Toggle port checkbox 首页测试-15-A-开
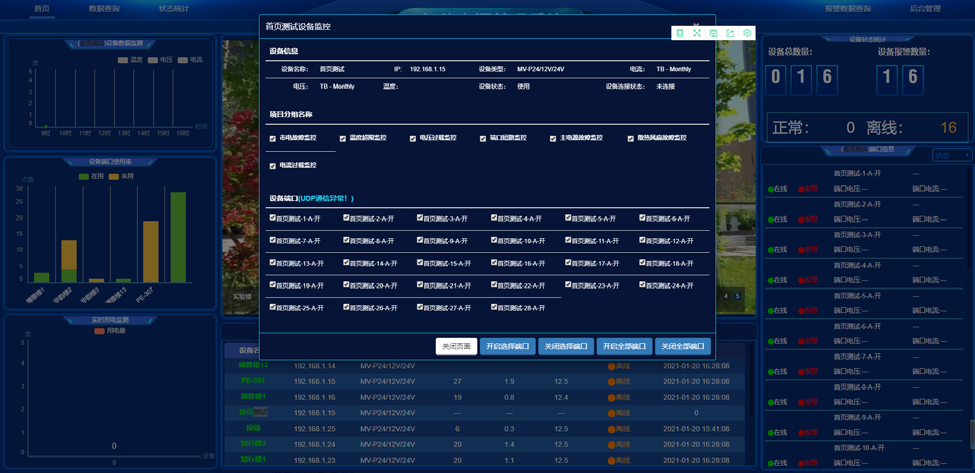 (x=420, y=262)
